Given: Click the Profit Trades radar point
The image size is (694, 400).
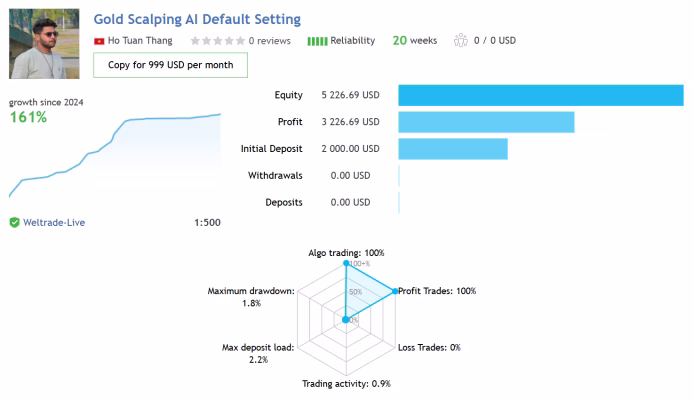Looking at the screenshot, I should tap(395, 291).
